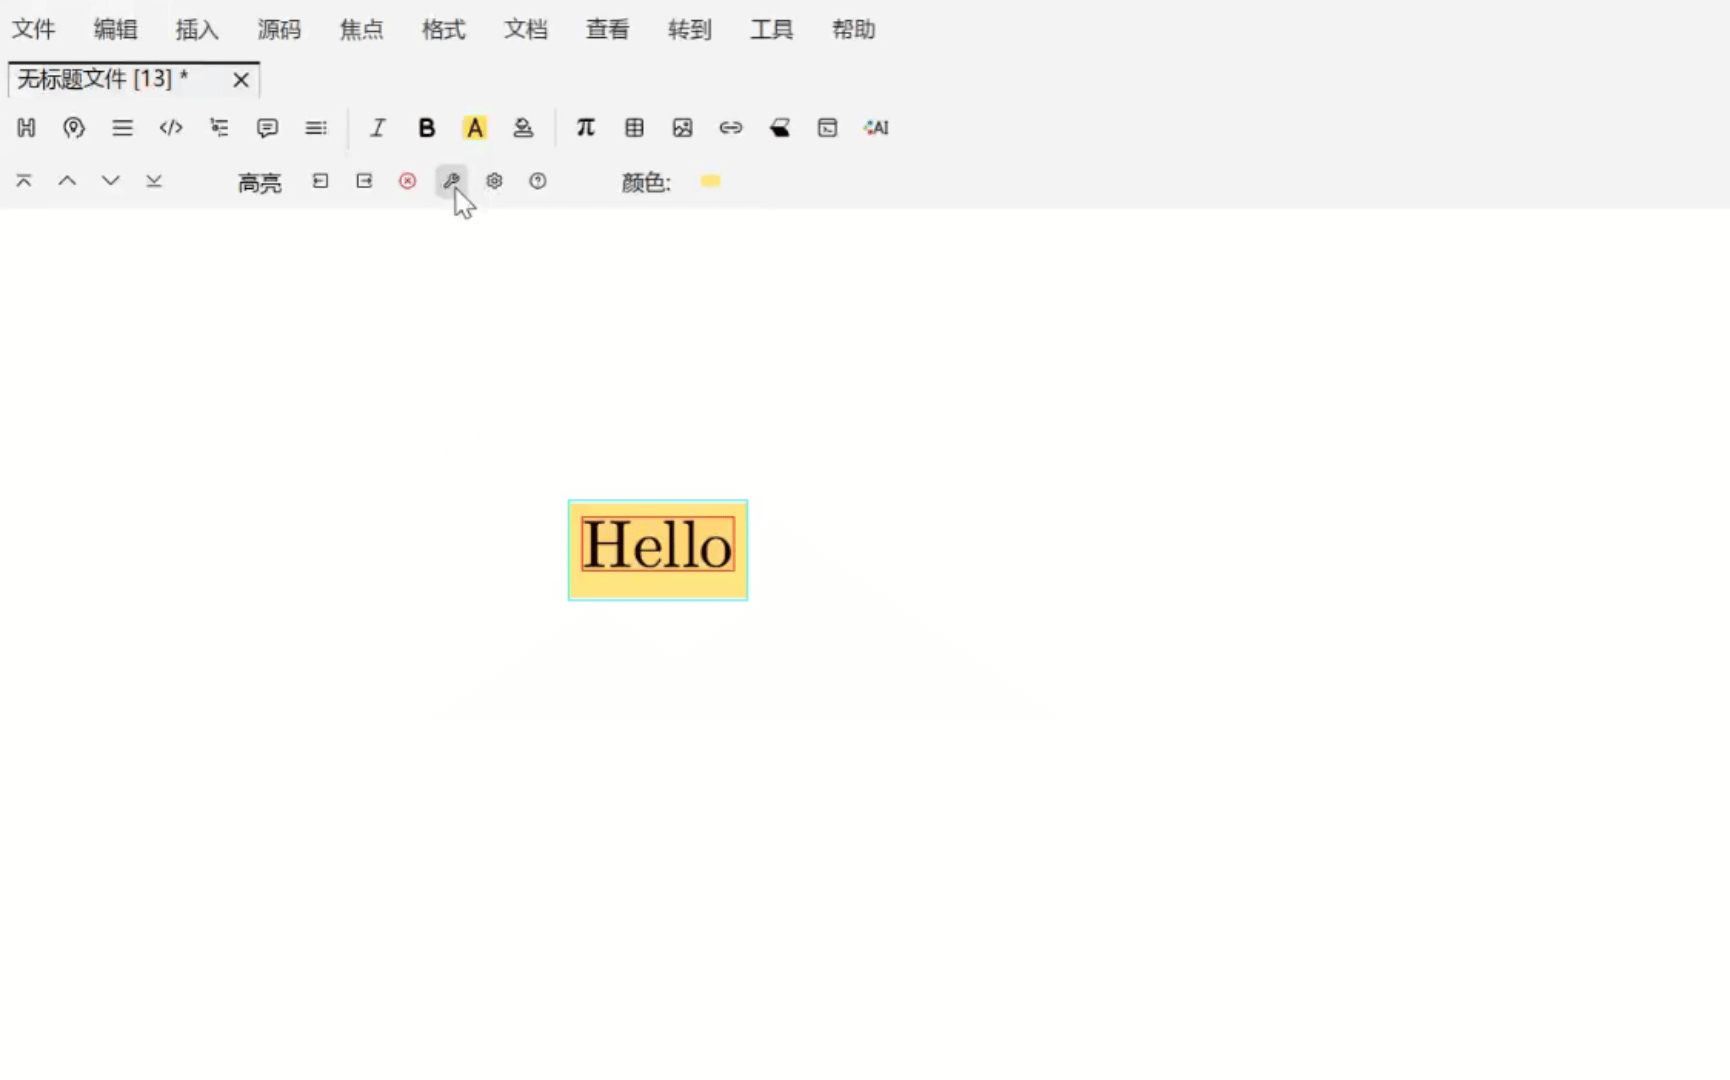The width and height of the screenshot is (1730, 1080).
Task: Insert a hyperlink with the link icon
Action: pyautogui.click(x=731, y=128)
